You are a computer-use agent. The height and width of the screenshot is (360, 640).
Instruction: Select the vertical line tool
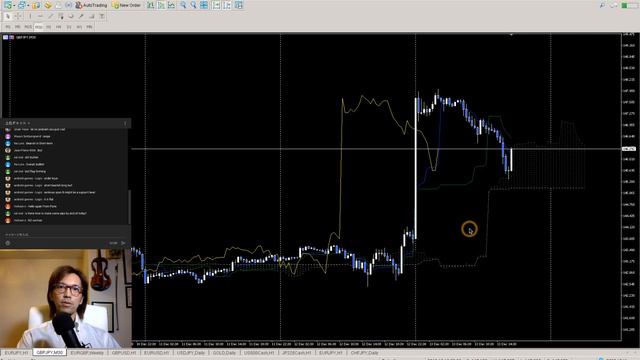click(30, 16)
